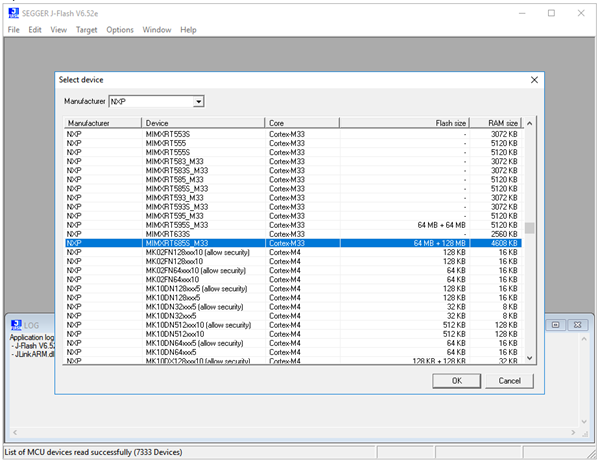Sort by the Core column header
Screen dimensions: 600x462
[302, 123]
